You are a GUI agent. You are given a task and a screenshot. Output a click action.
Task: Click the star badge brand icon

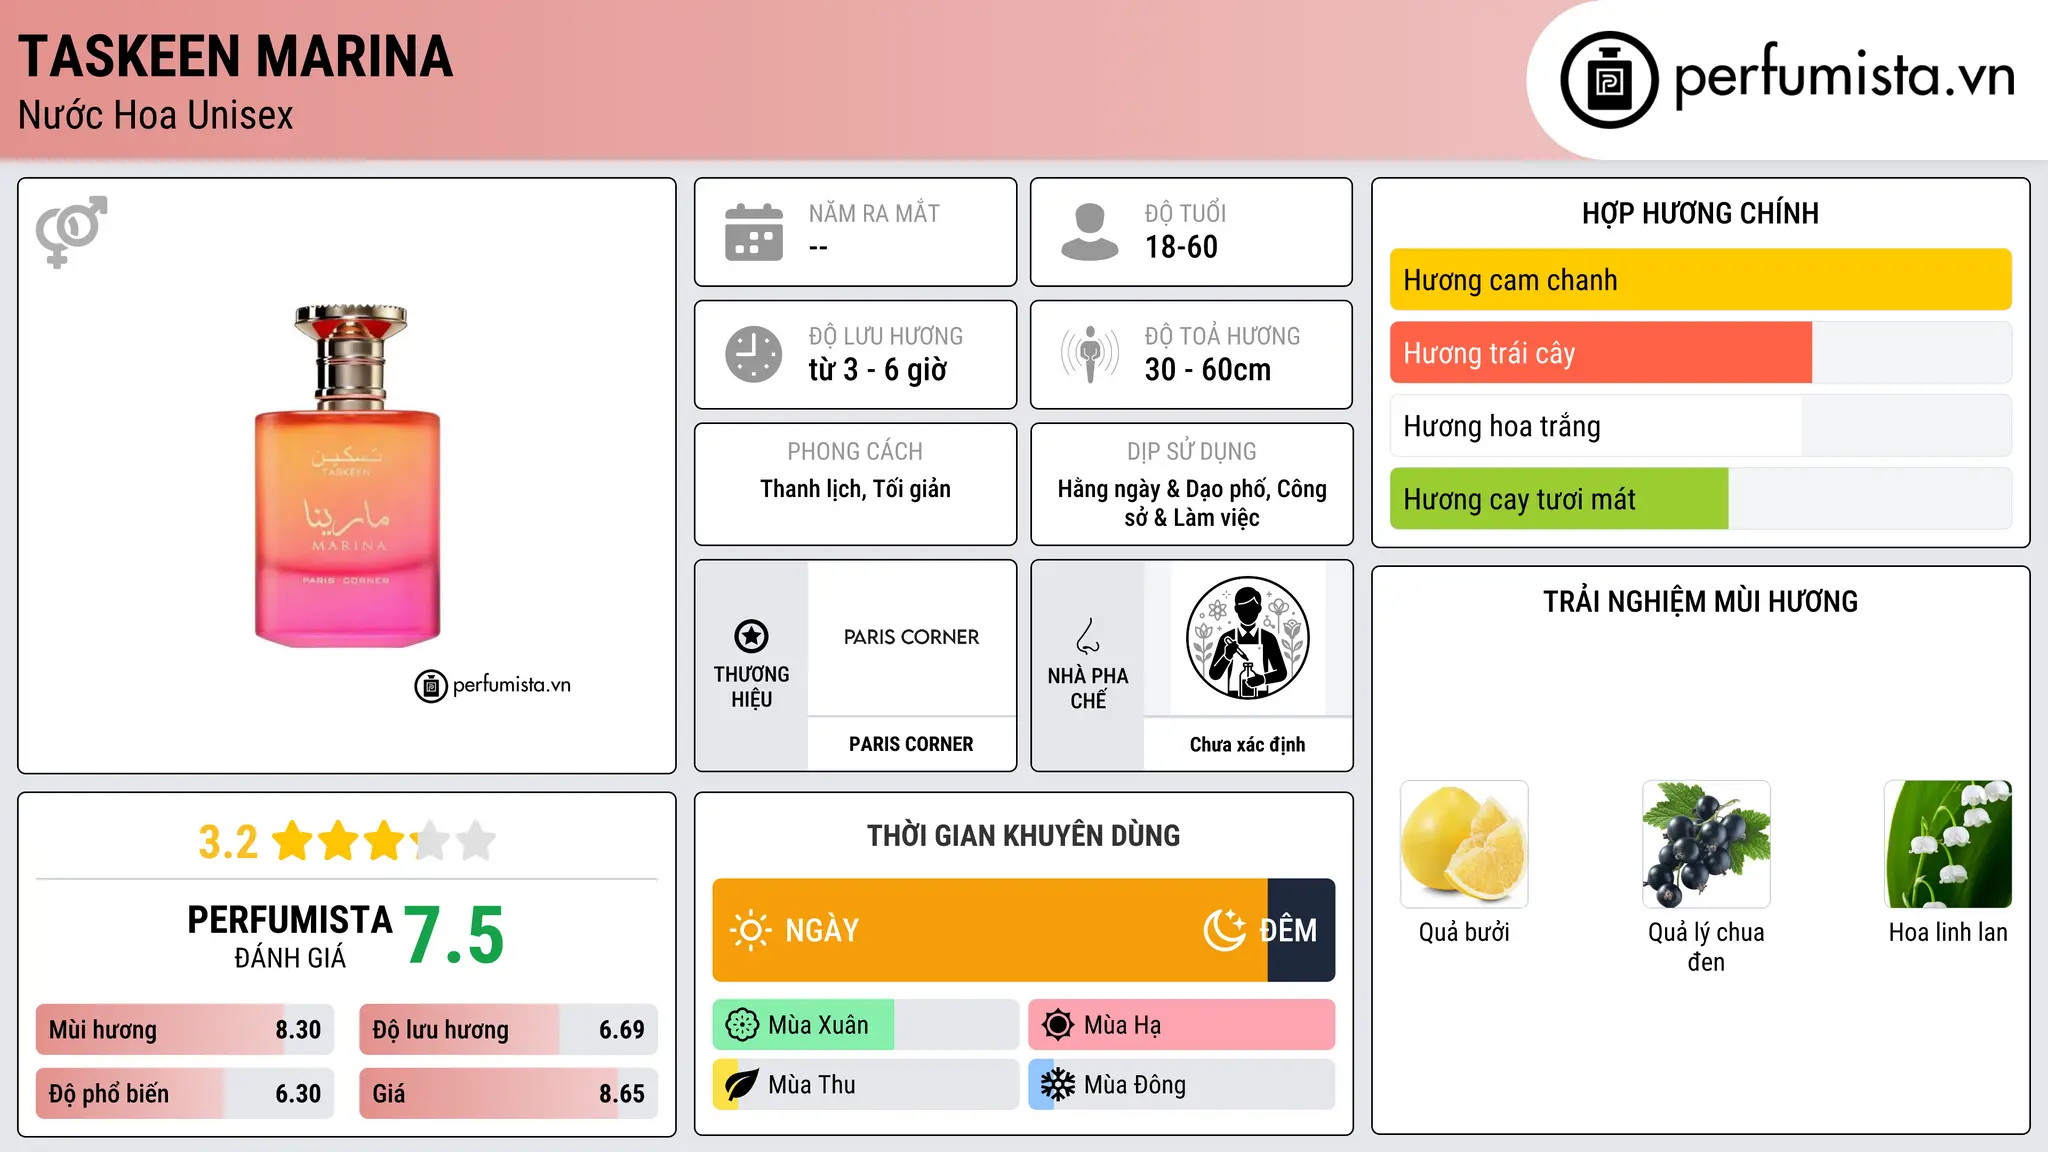pos(751,636)
